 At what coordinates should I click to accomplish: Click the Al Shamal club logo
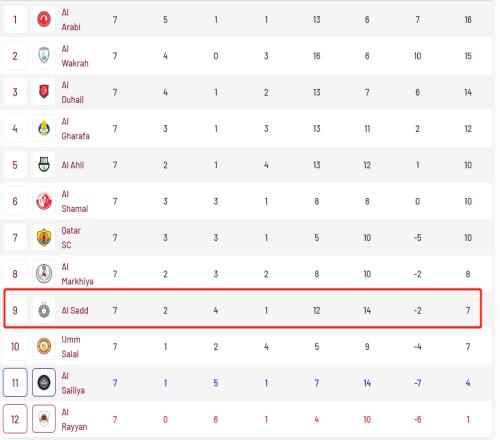(44, 201)
